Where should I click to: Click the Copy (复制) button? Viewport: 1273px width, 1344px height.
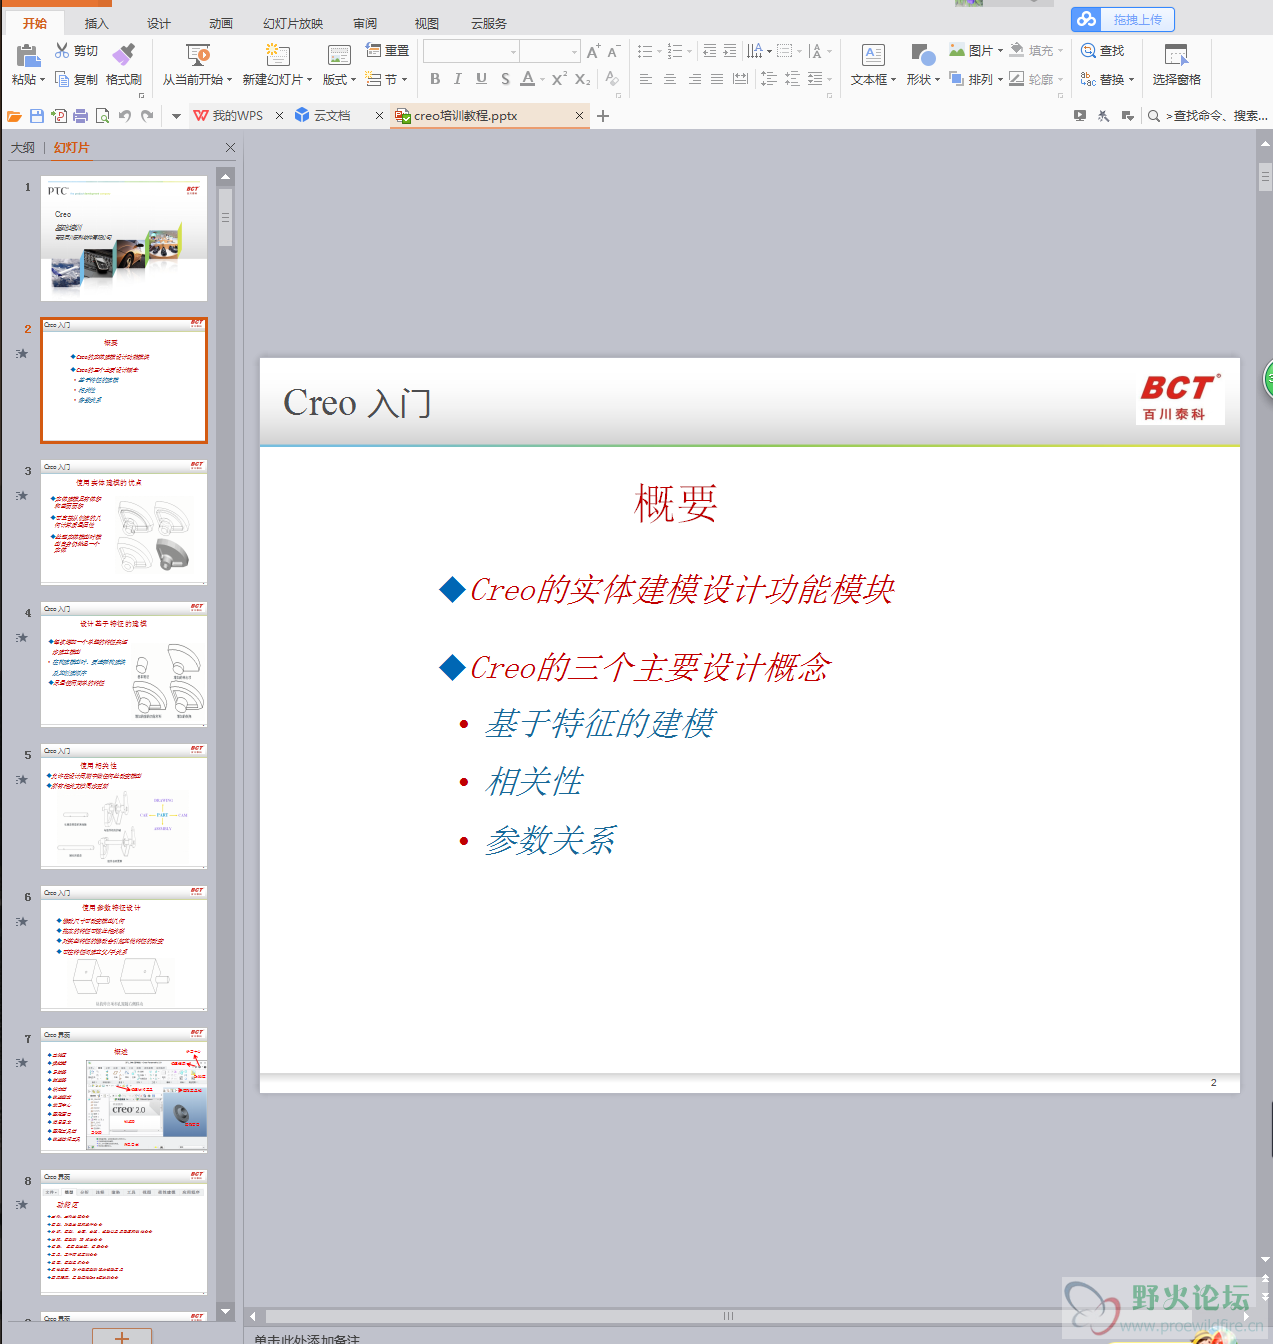click(x=76, y=79)
